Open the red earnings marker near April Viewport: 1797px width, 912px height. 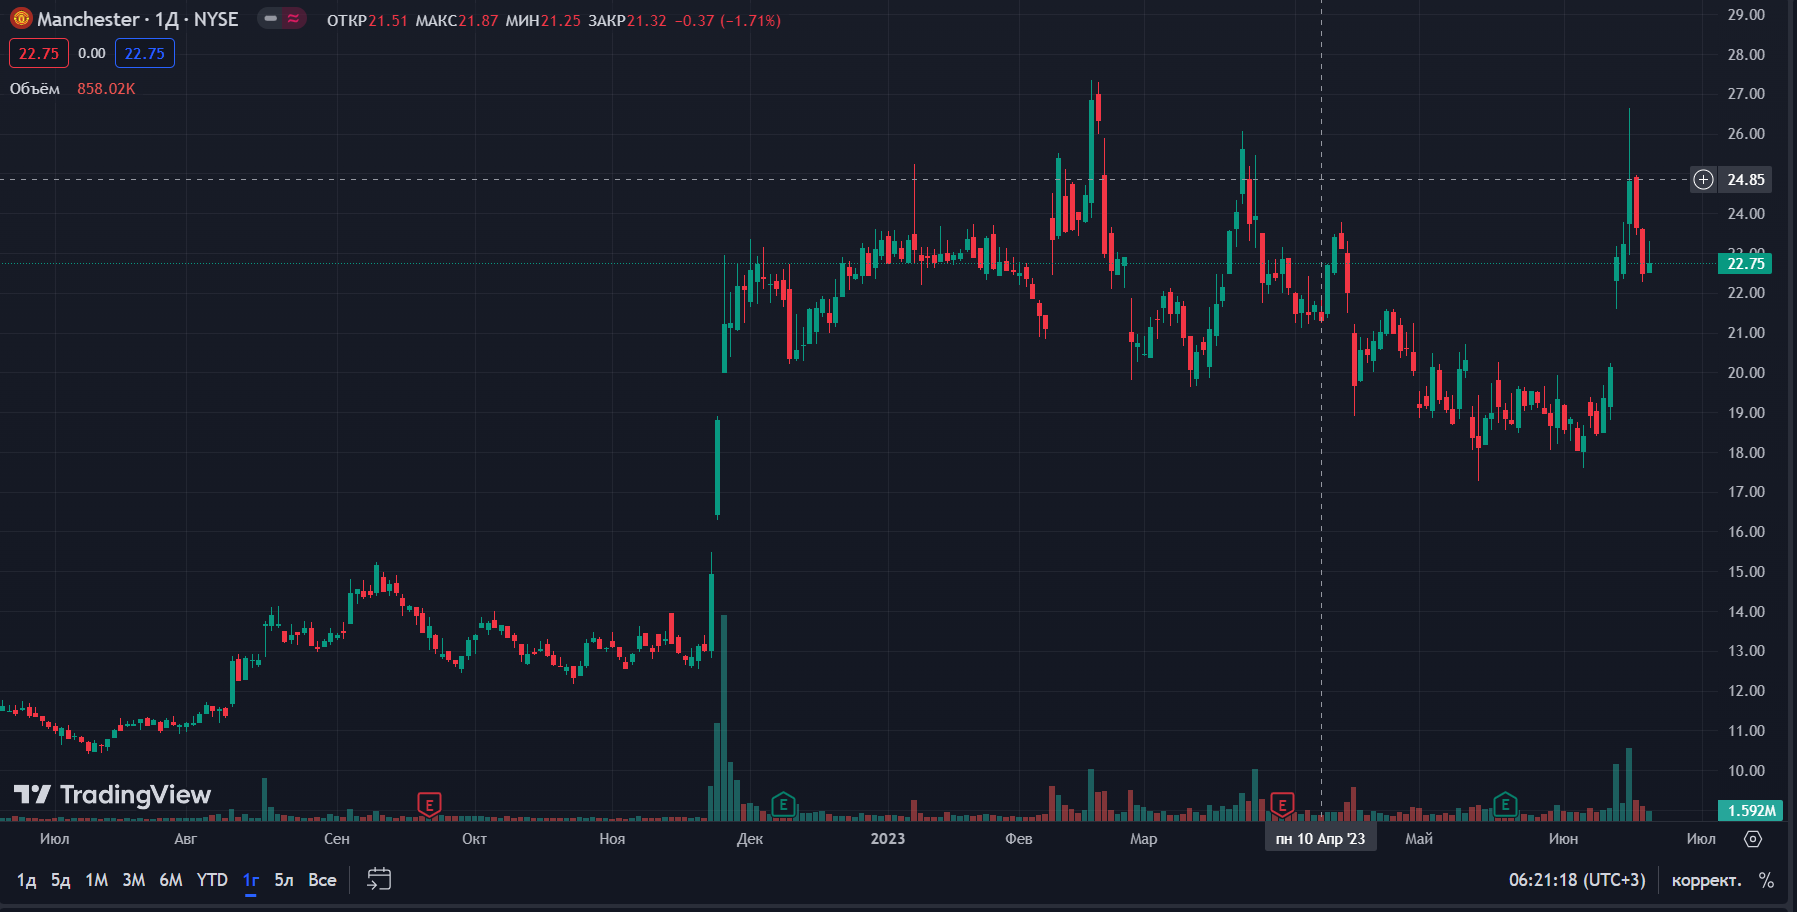[1282, 804]
